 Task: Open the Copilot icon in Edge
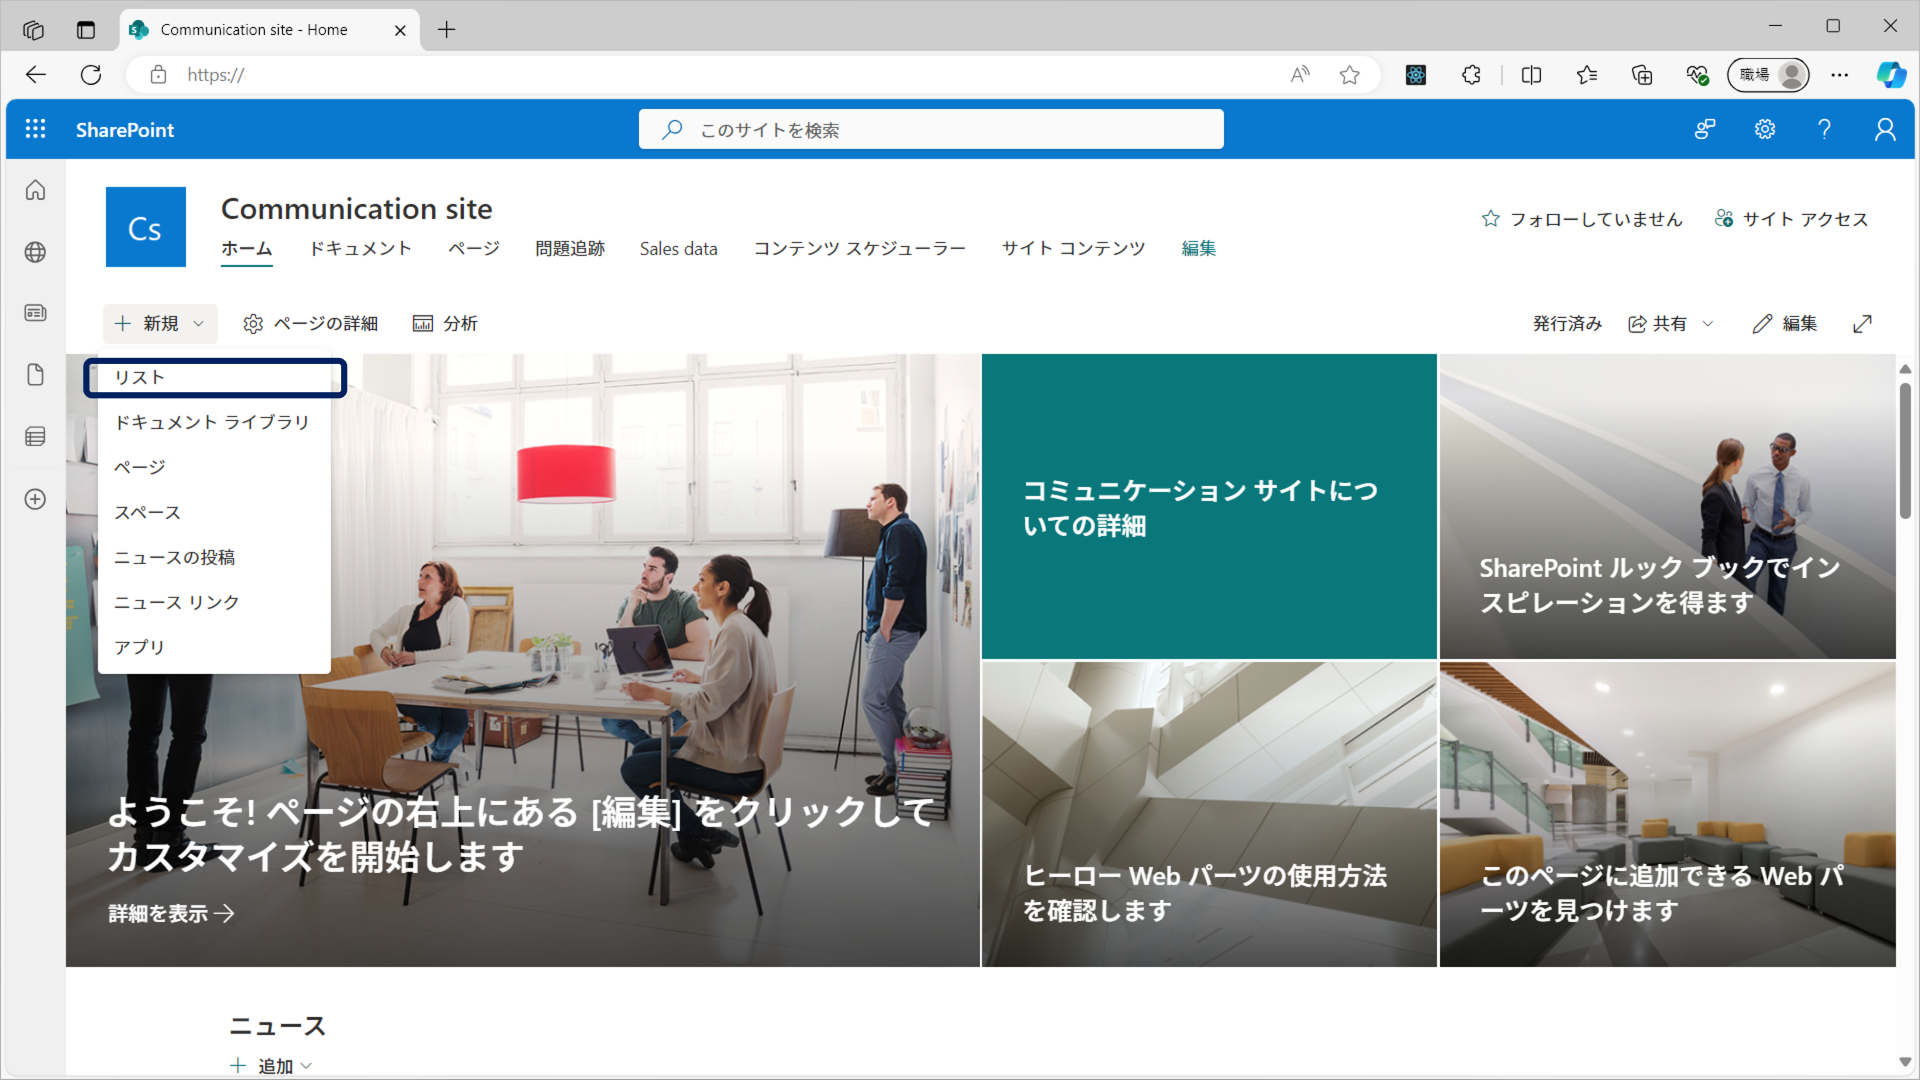tap(1890, 75)
